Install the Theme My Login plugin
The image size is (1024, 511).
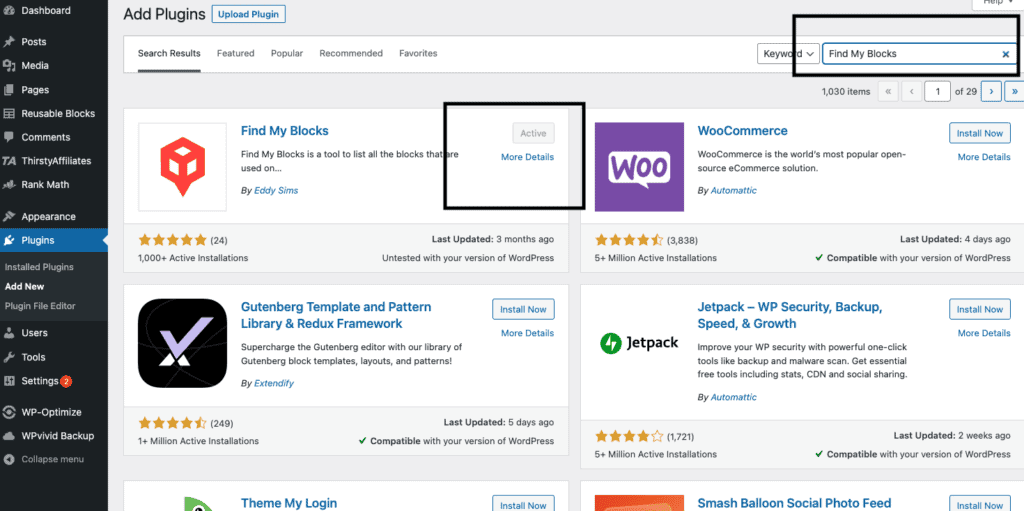coord(523,505)
